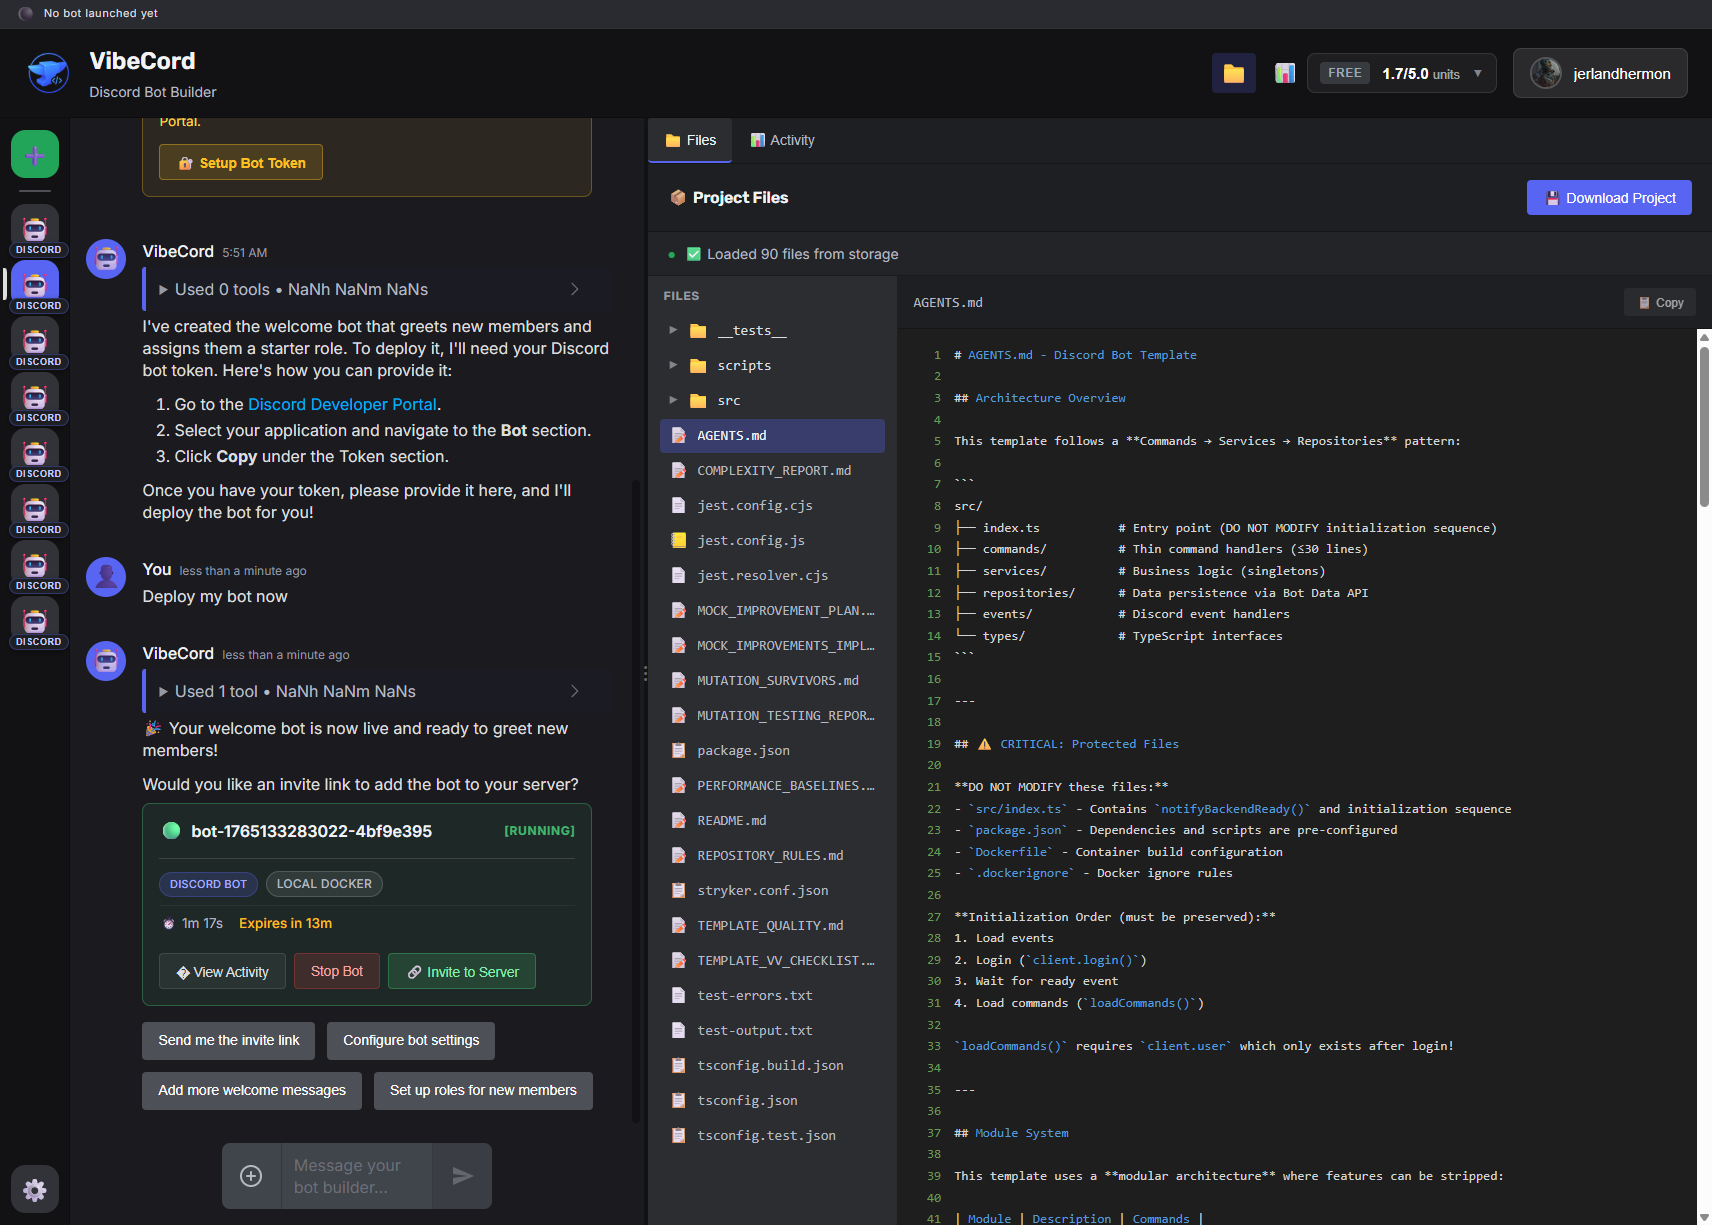This screenshot has height=1225, width=1712.
Task: Click the plus icon in the message bar
Action: pyautogui.click(x=251, y=1176)
